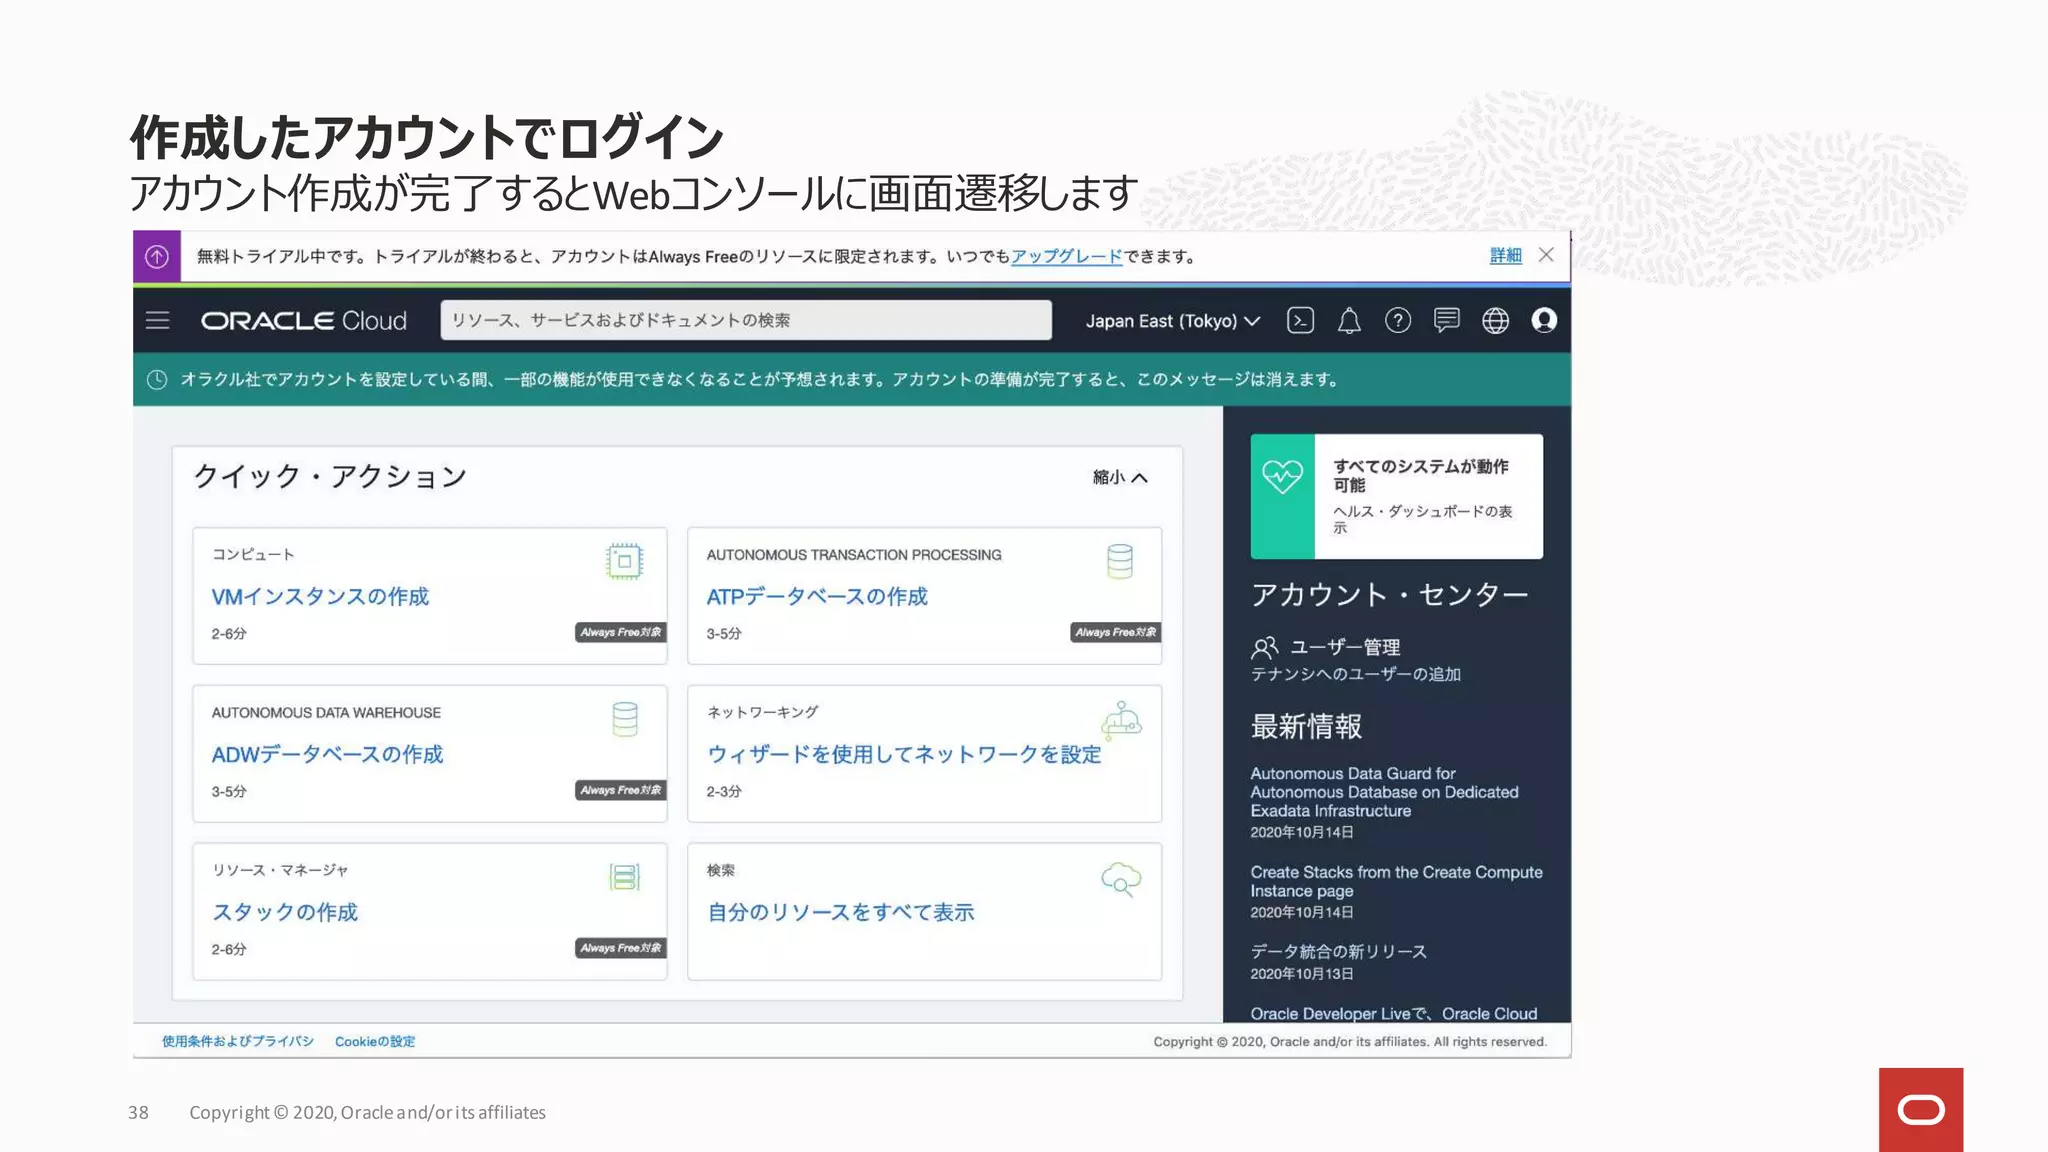The width and height of the screenshot is (2048, 1152).
Task: Click the health heartbeat icon
Action: coord(1282,477)
